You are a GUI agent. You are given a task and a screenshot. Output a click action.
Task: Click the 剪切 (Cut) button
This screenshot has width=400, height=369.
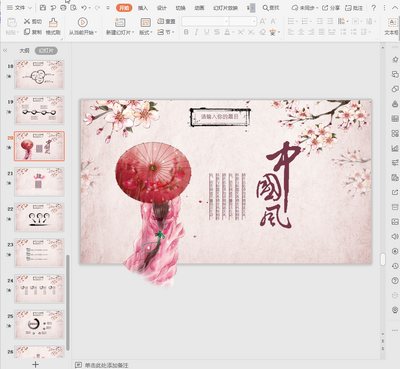[33, 21]
